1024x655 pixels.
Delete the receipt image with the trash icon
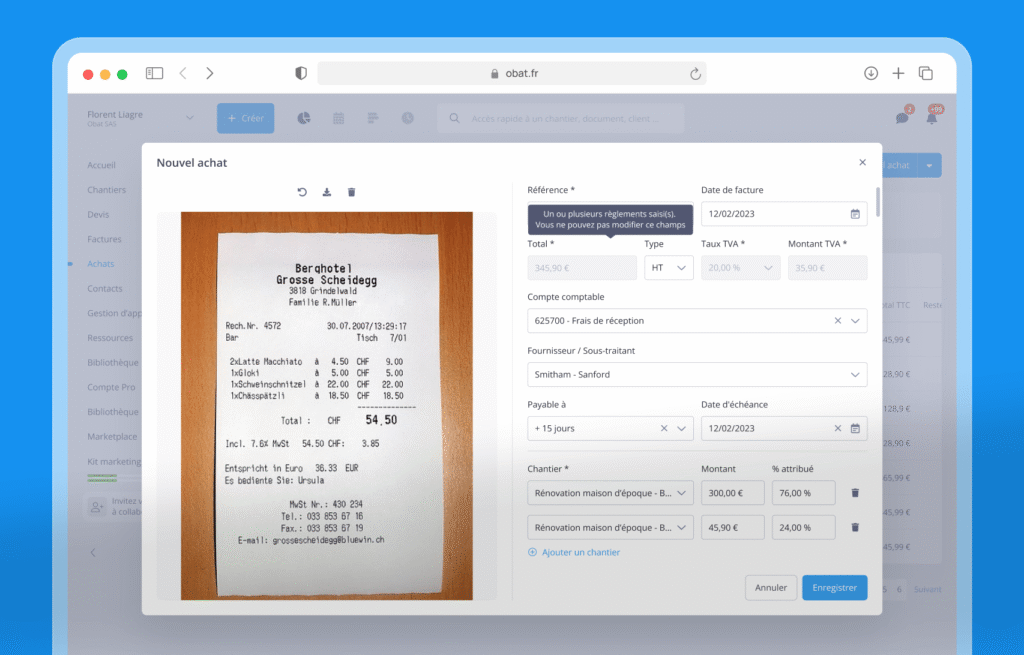point(351,192)
